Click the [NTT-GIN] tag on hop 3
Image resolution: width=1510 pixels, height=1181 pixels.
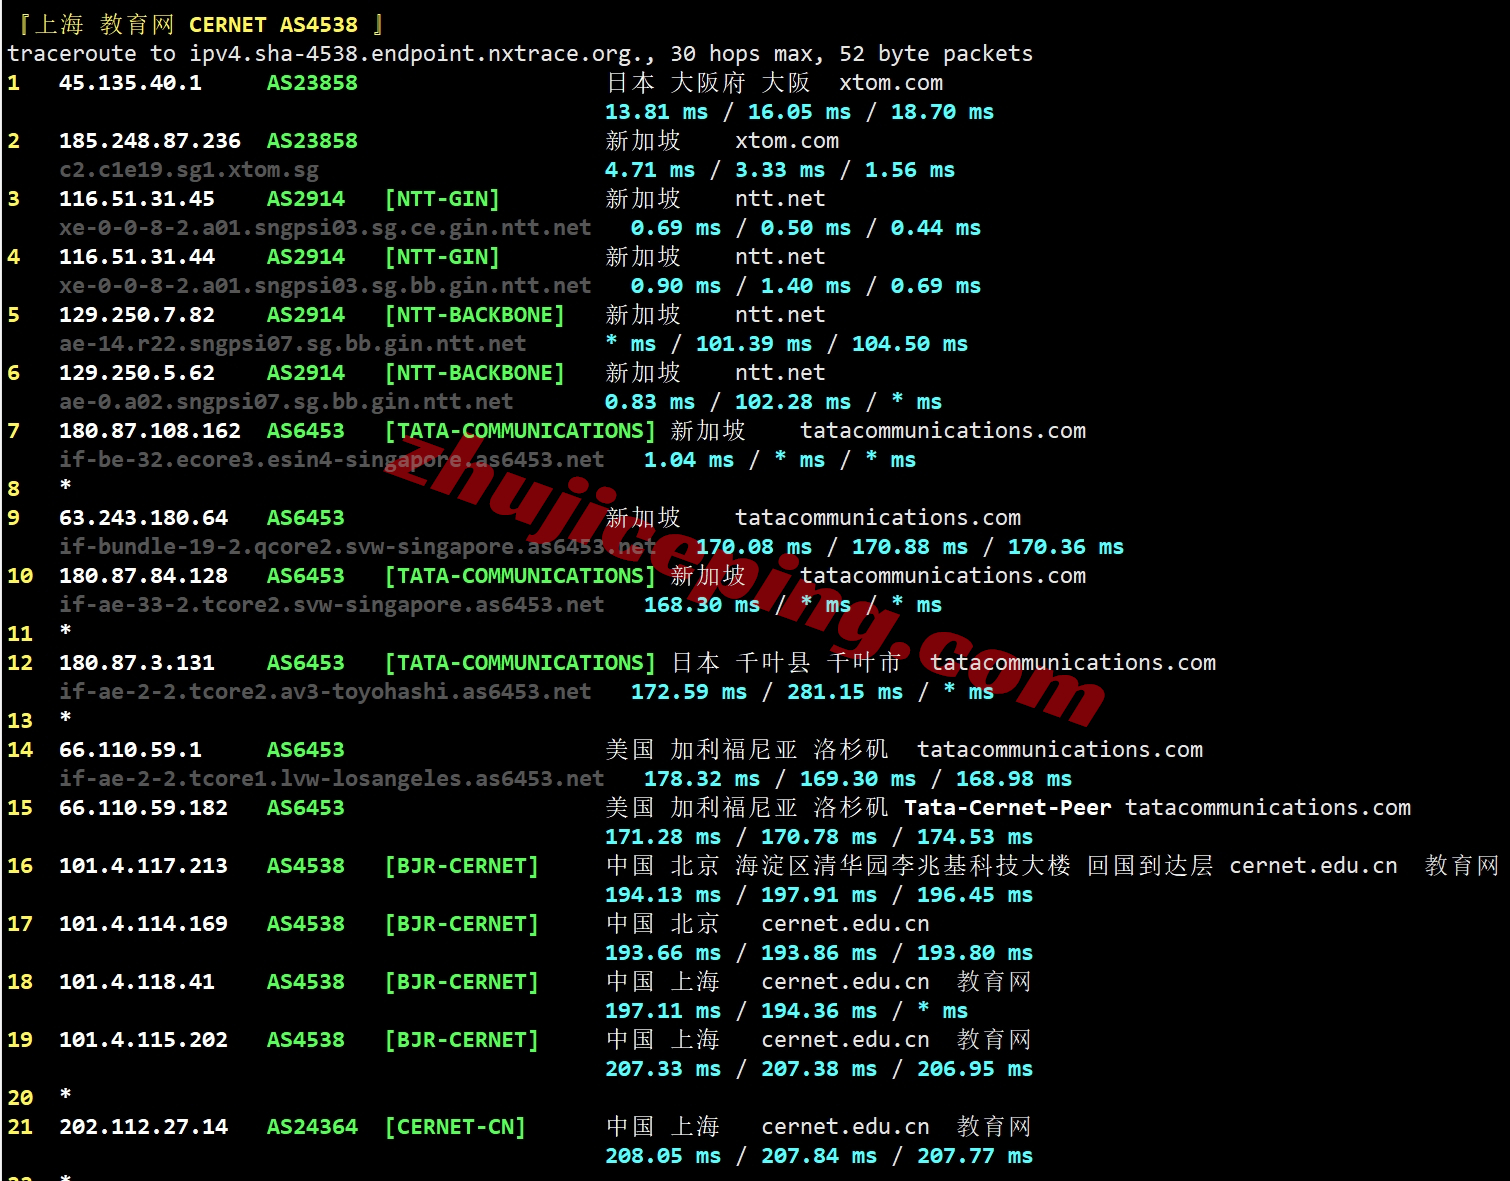[x=442, y=198]
